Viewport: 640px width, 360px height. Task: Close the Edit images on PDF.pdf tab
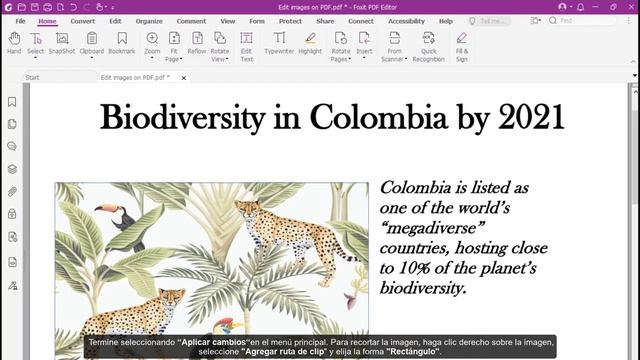click(x=184, y=78)
